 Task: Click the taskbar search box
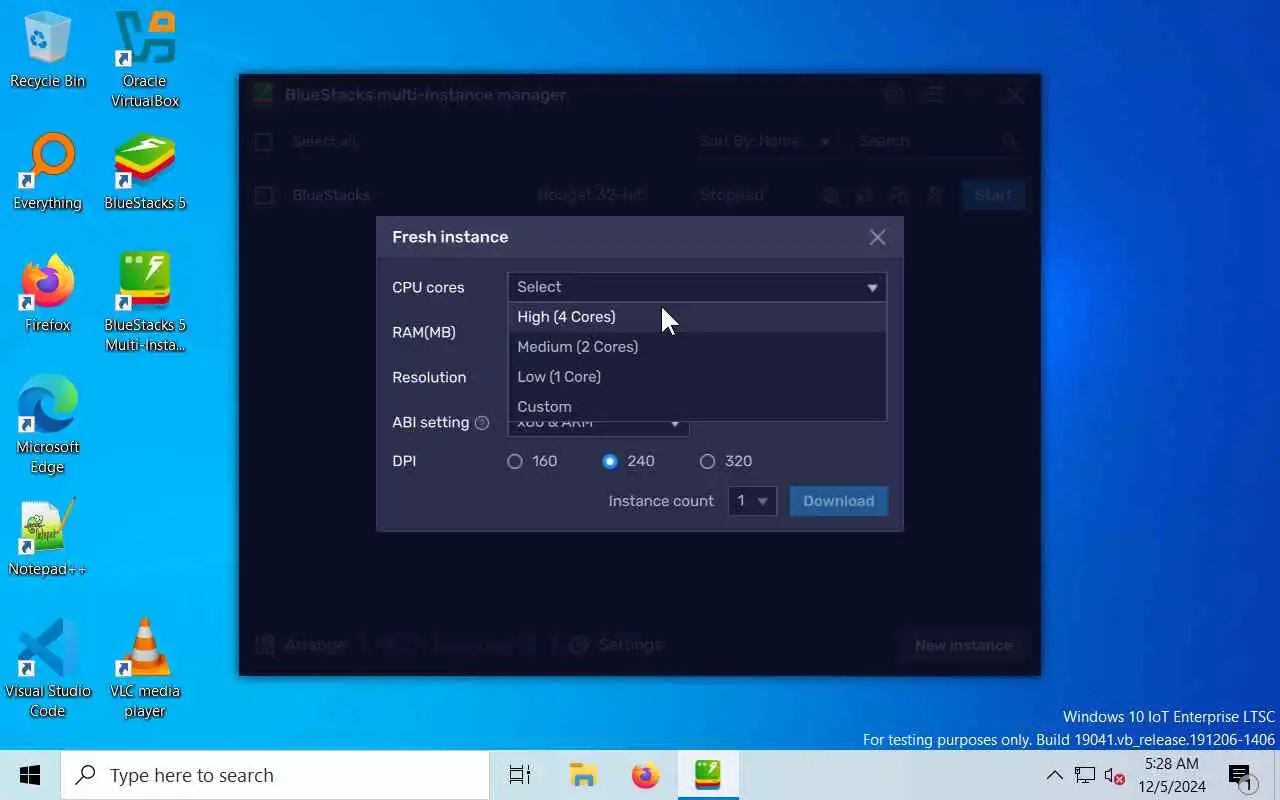pyautogui.click(x=275, y=775)
